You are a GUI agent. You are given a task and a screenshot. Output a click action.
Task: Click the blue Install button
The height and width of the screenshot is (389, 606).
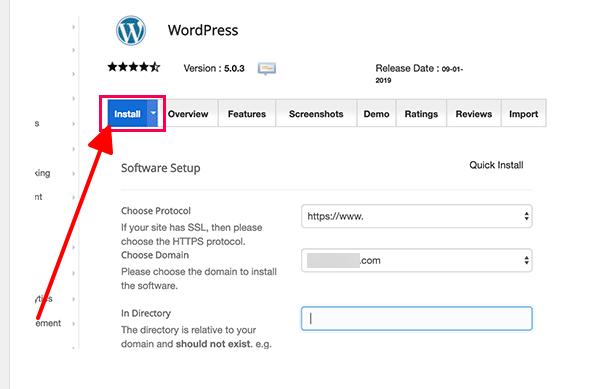point(128,114)
